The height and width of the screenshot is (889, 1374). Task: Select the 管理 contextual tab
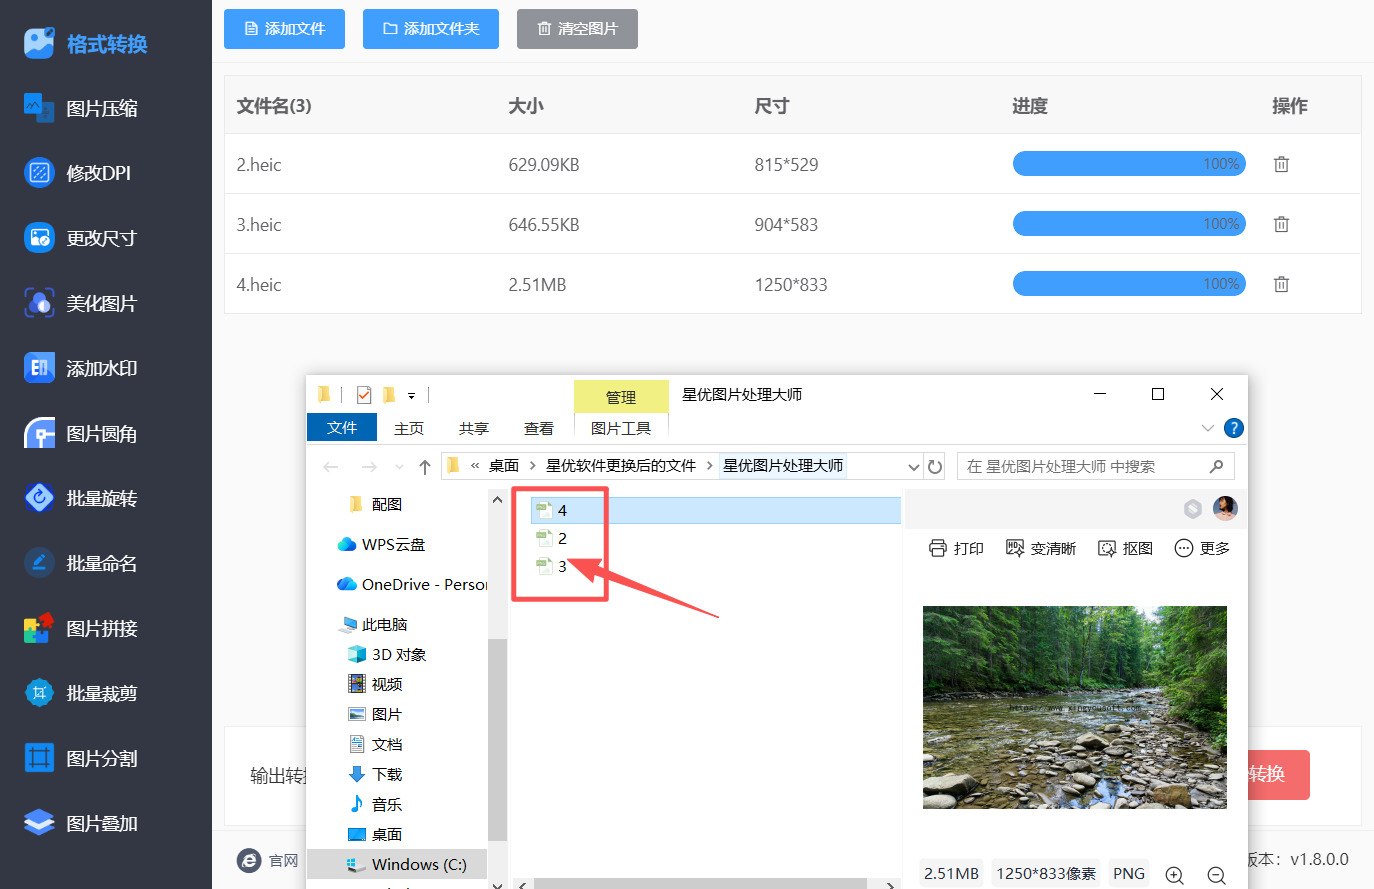click(621, 397)
